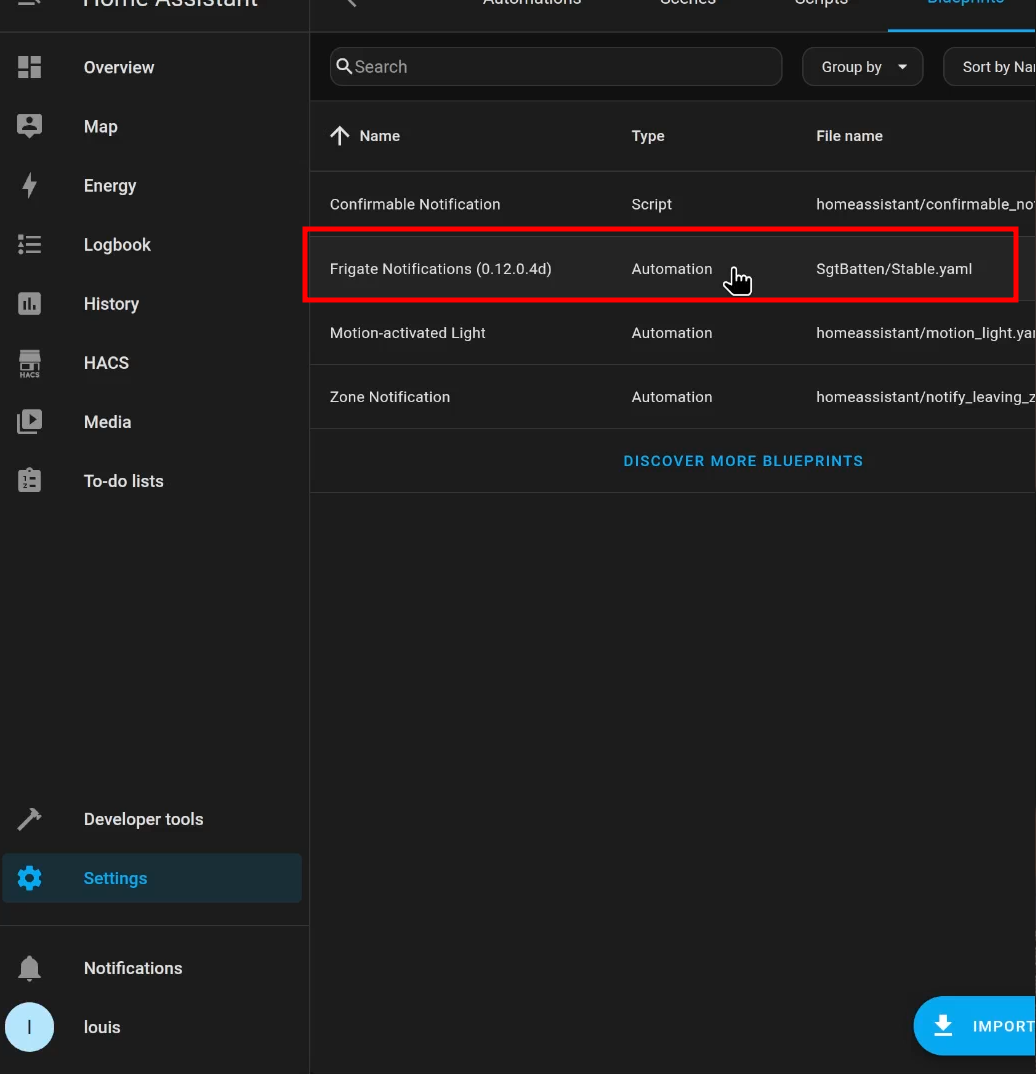Open Media from the sidebar
This screenshot has height=1074, width=1036.
tap(152, 422)
